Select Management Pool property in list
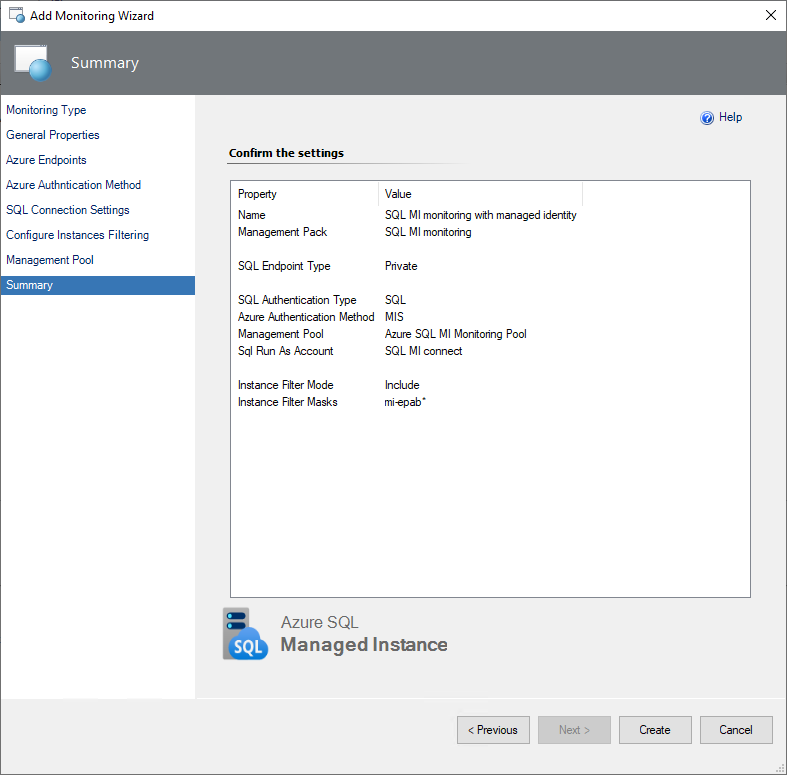 point(281,334)
